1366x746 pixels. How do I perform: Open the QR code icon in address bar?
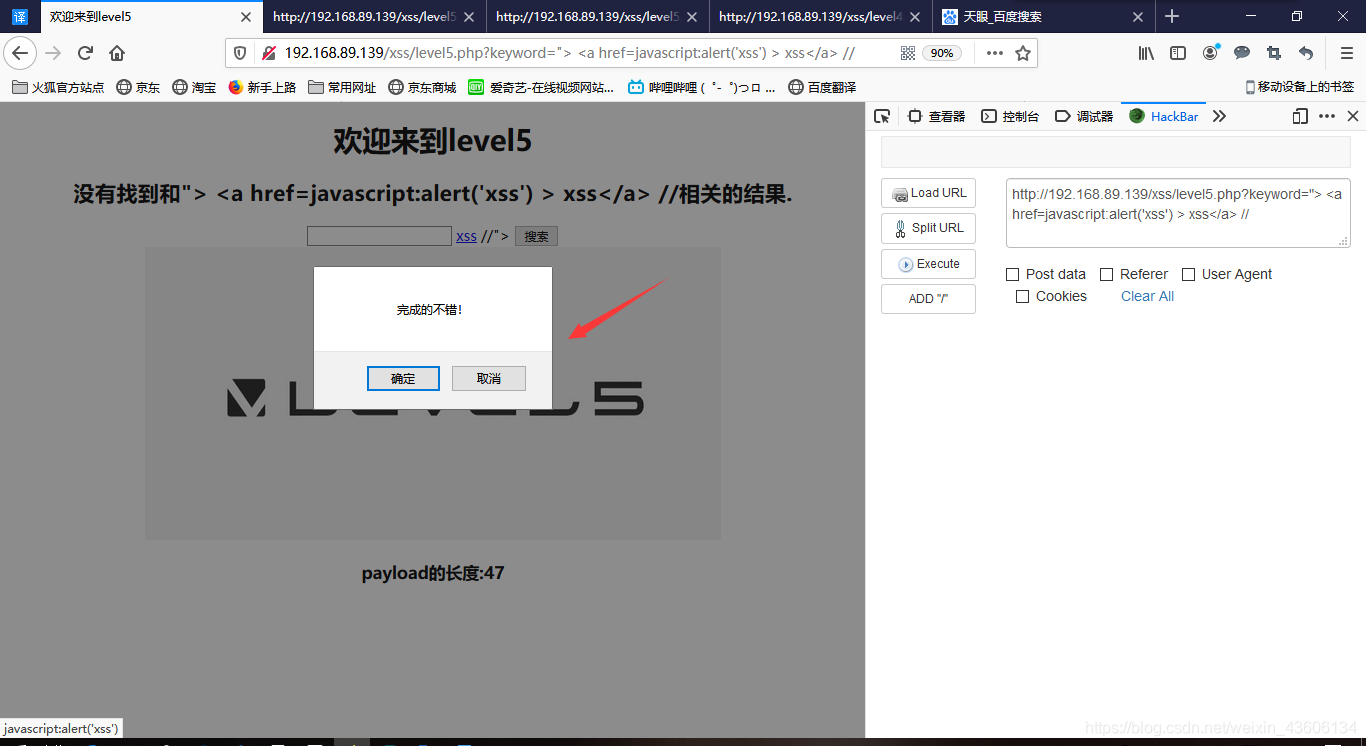pyautogui.click(x=907, y=53)
